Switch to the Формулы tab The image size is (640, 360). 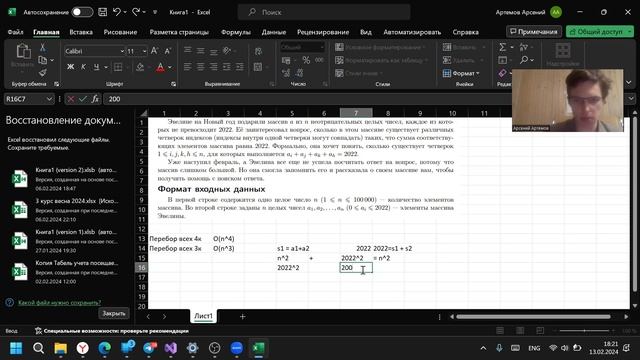pos(236,32)
